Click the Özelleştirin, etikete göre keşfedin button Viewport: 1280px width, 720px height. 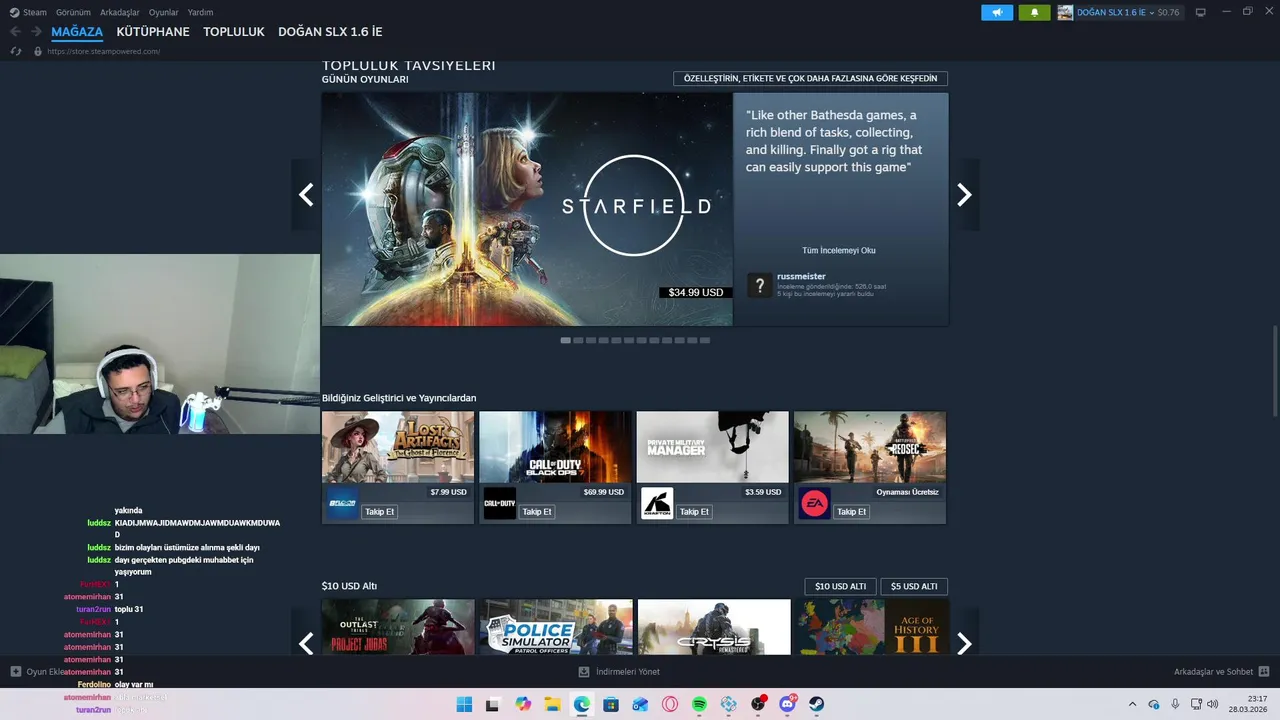[810, 78]
